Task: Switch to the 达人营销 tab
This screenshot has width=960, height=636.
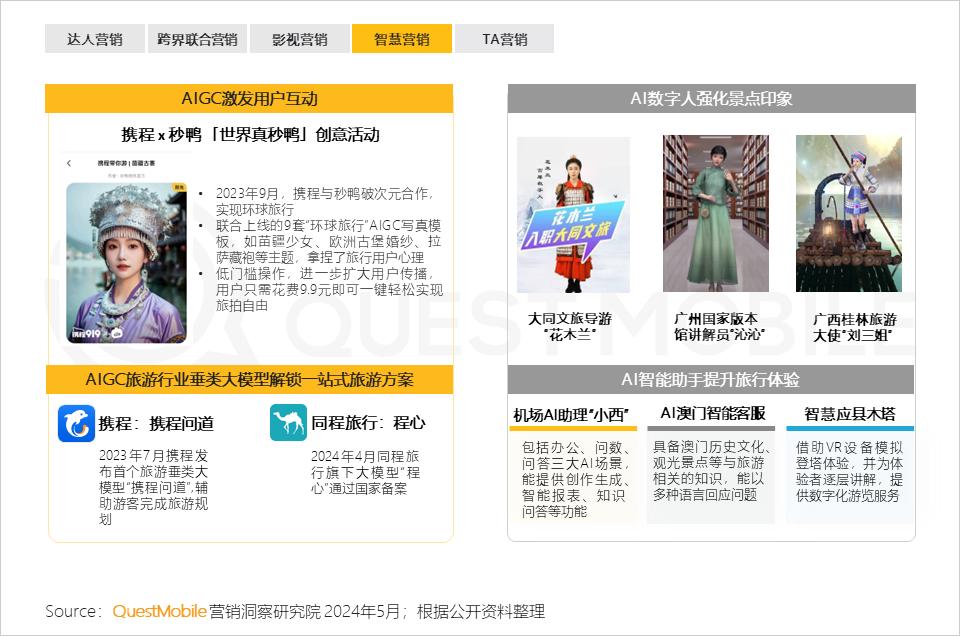Action: 95,39
